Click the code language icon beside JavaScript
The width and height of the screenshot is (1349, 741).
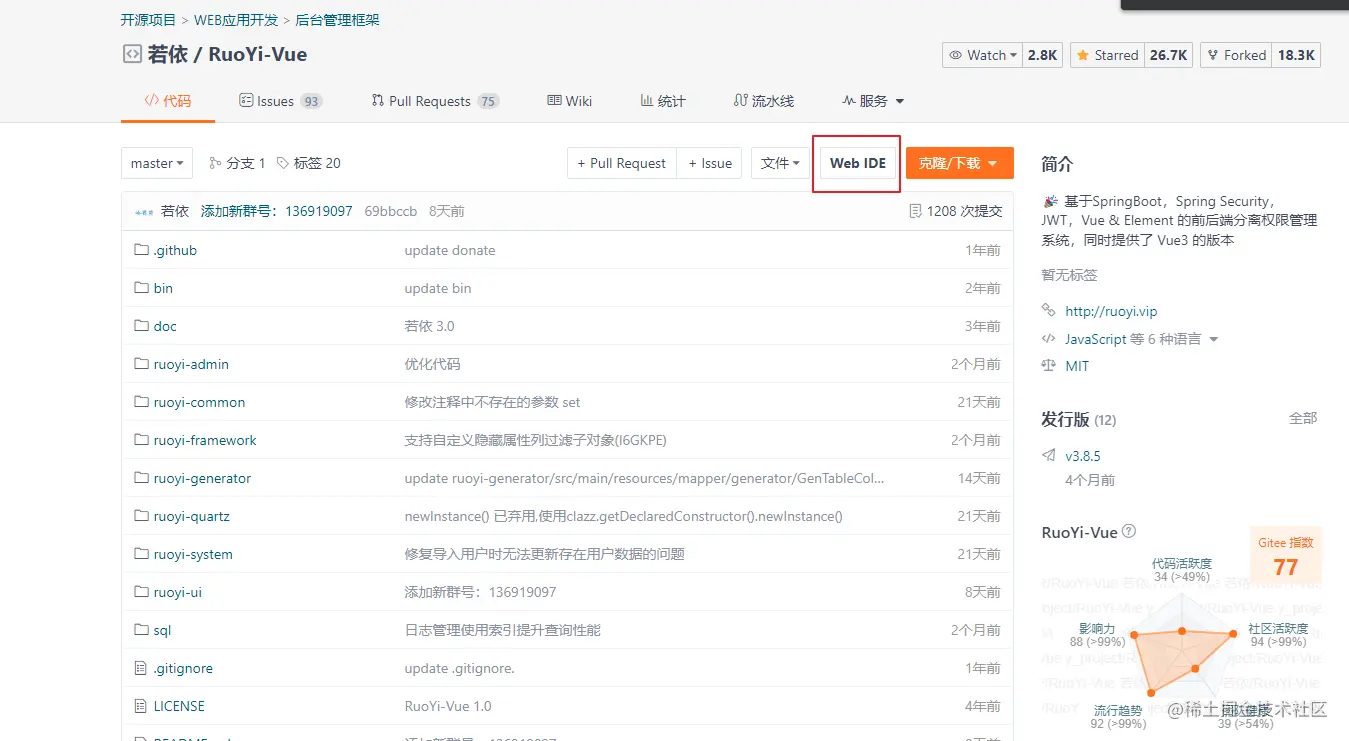tap(1048, 339)
